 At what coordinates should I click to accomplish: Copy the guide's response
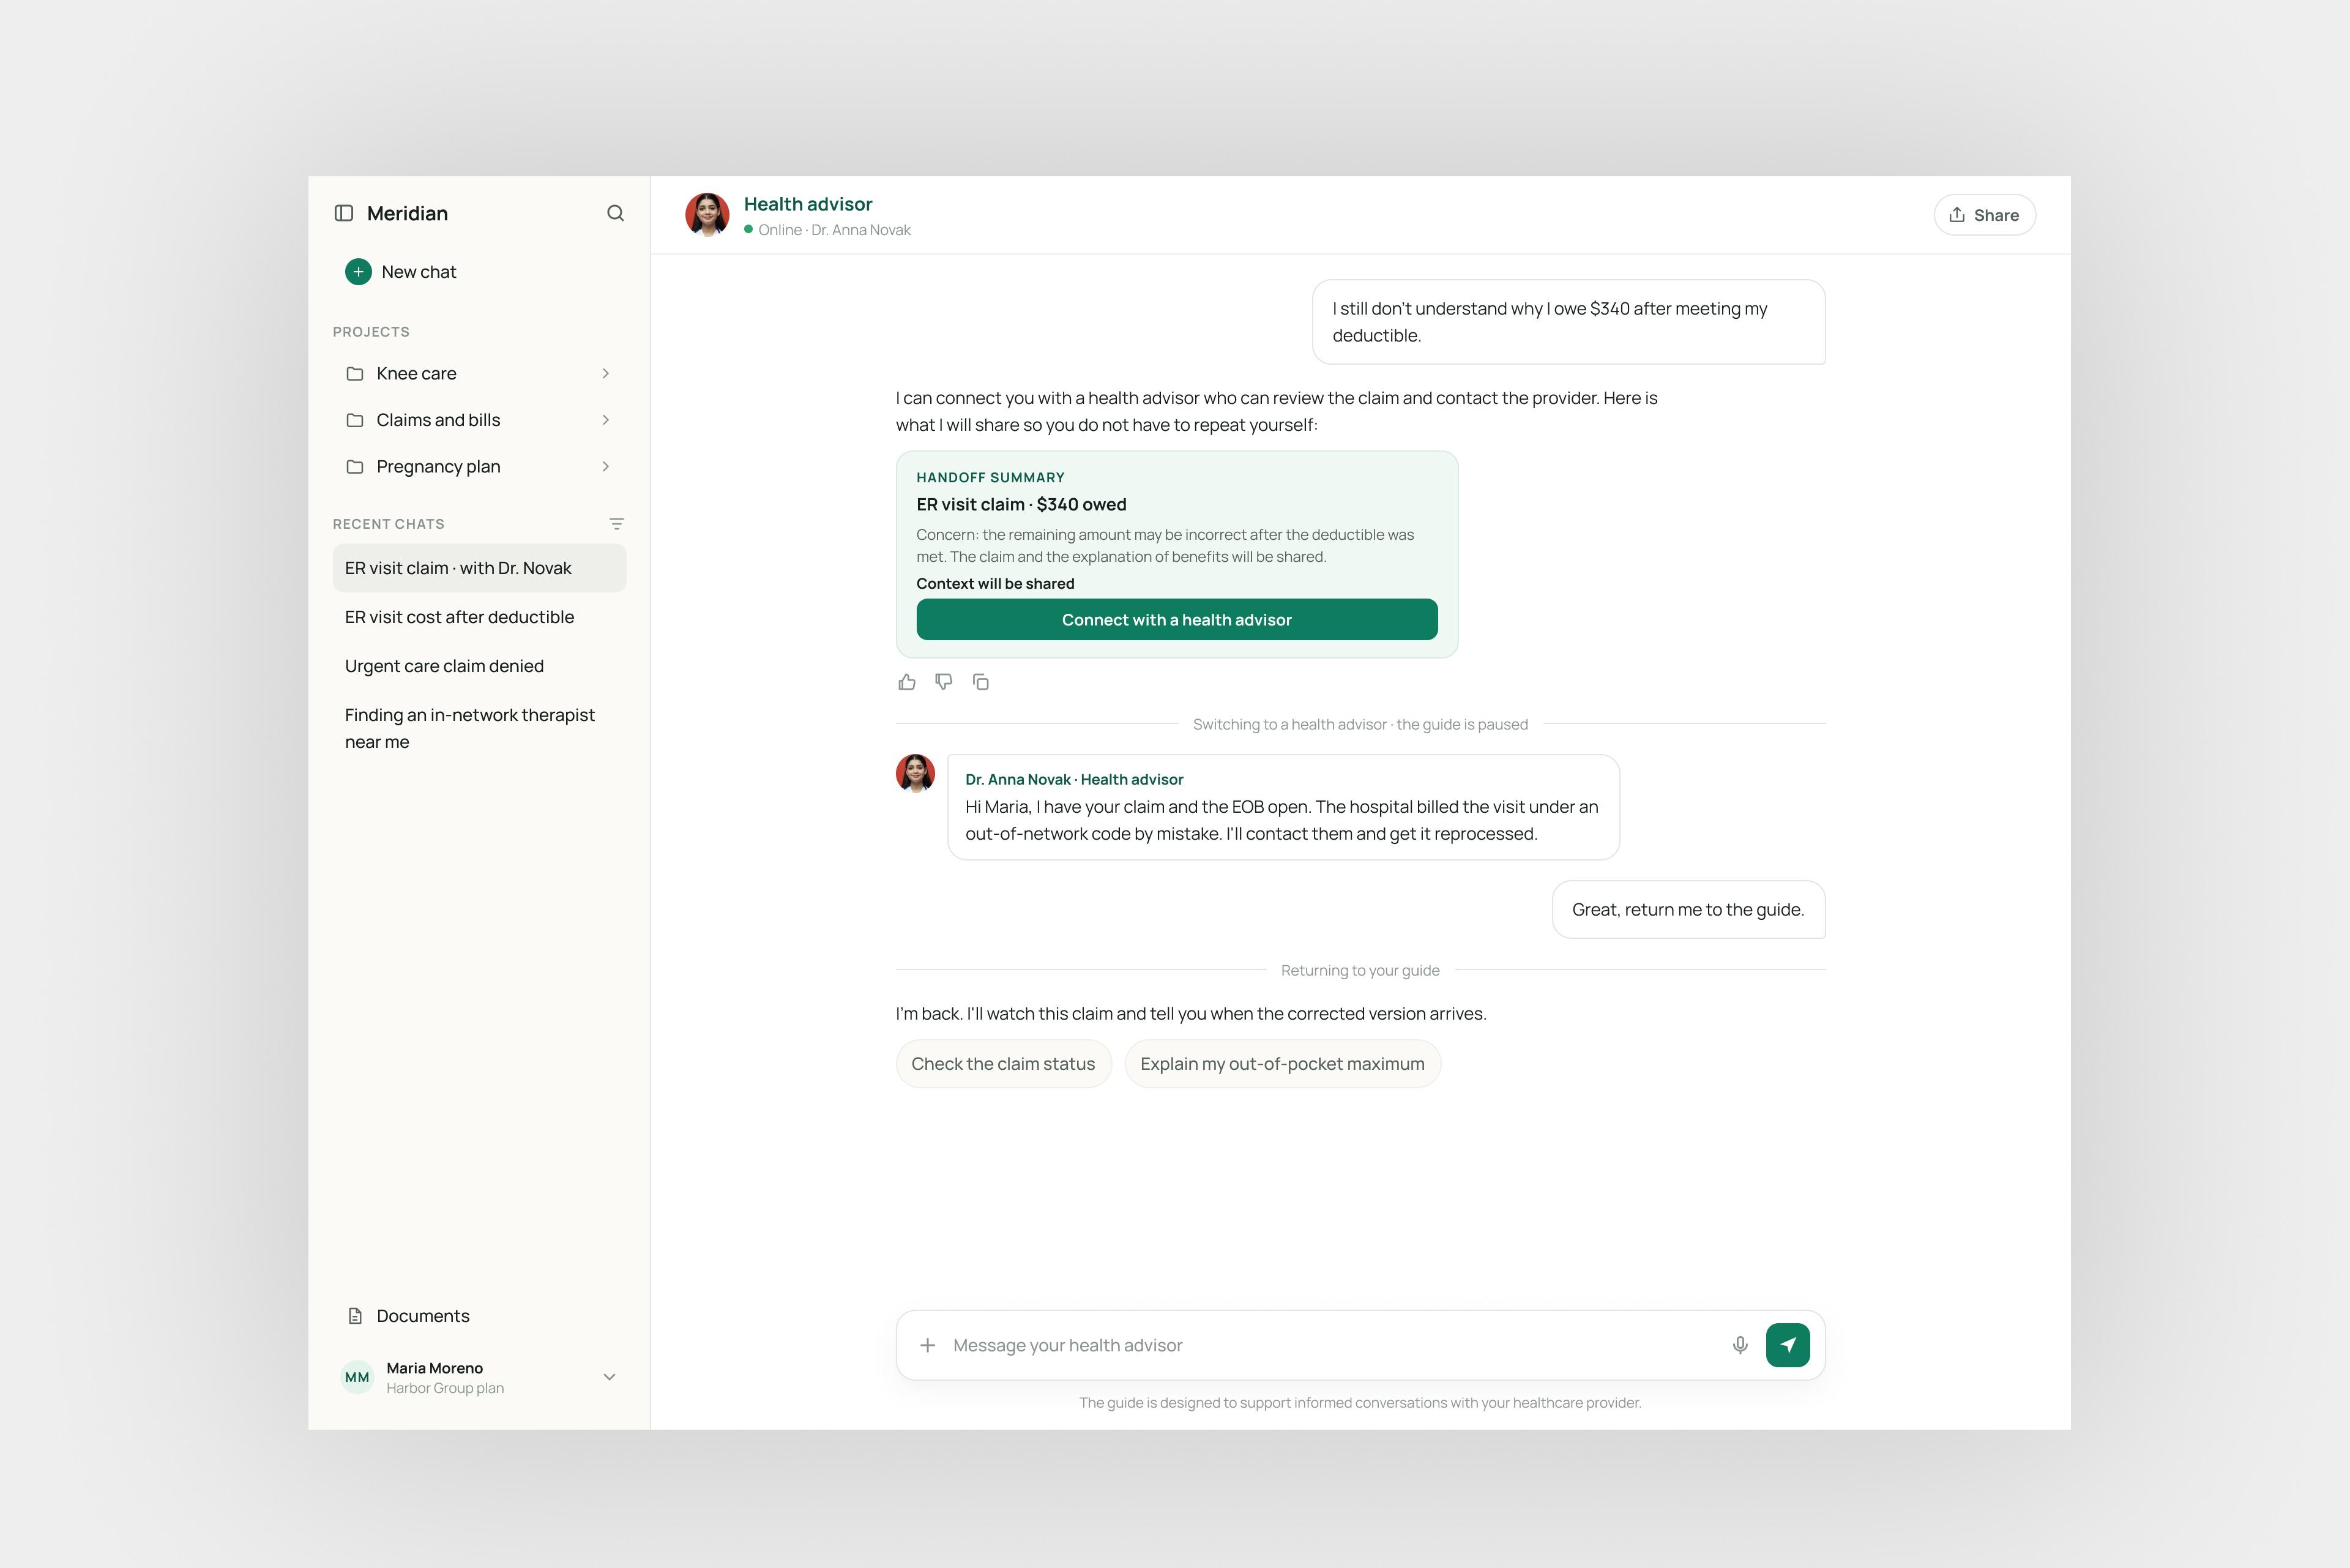point(981,682)
